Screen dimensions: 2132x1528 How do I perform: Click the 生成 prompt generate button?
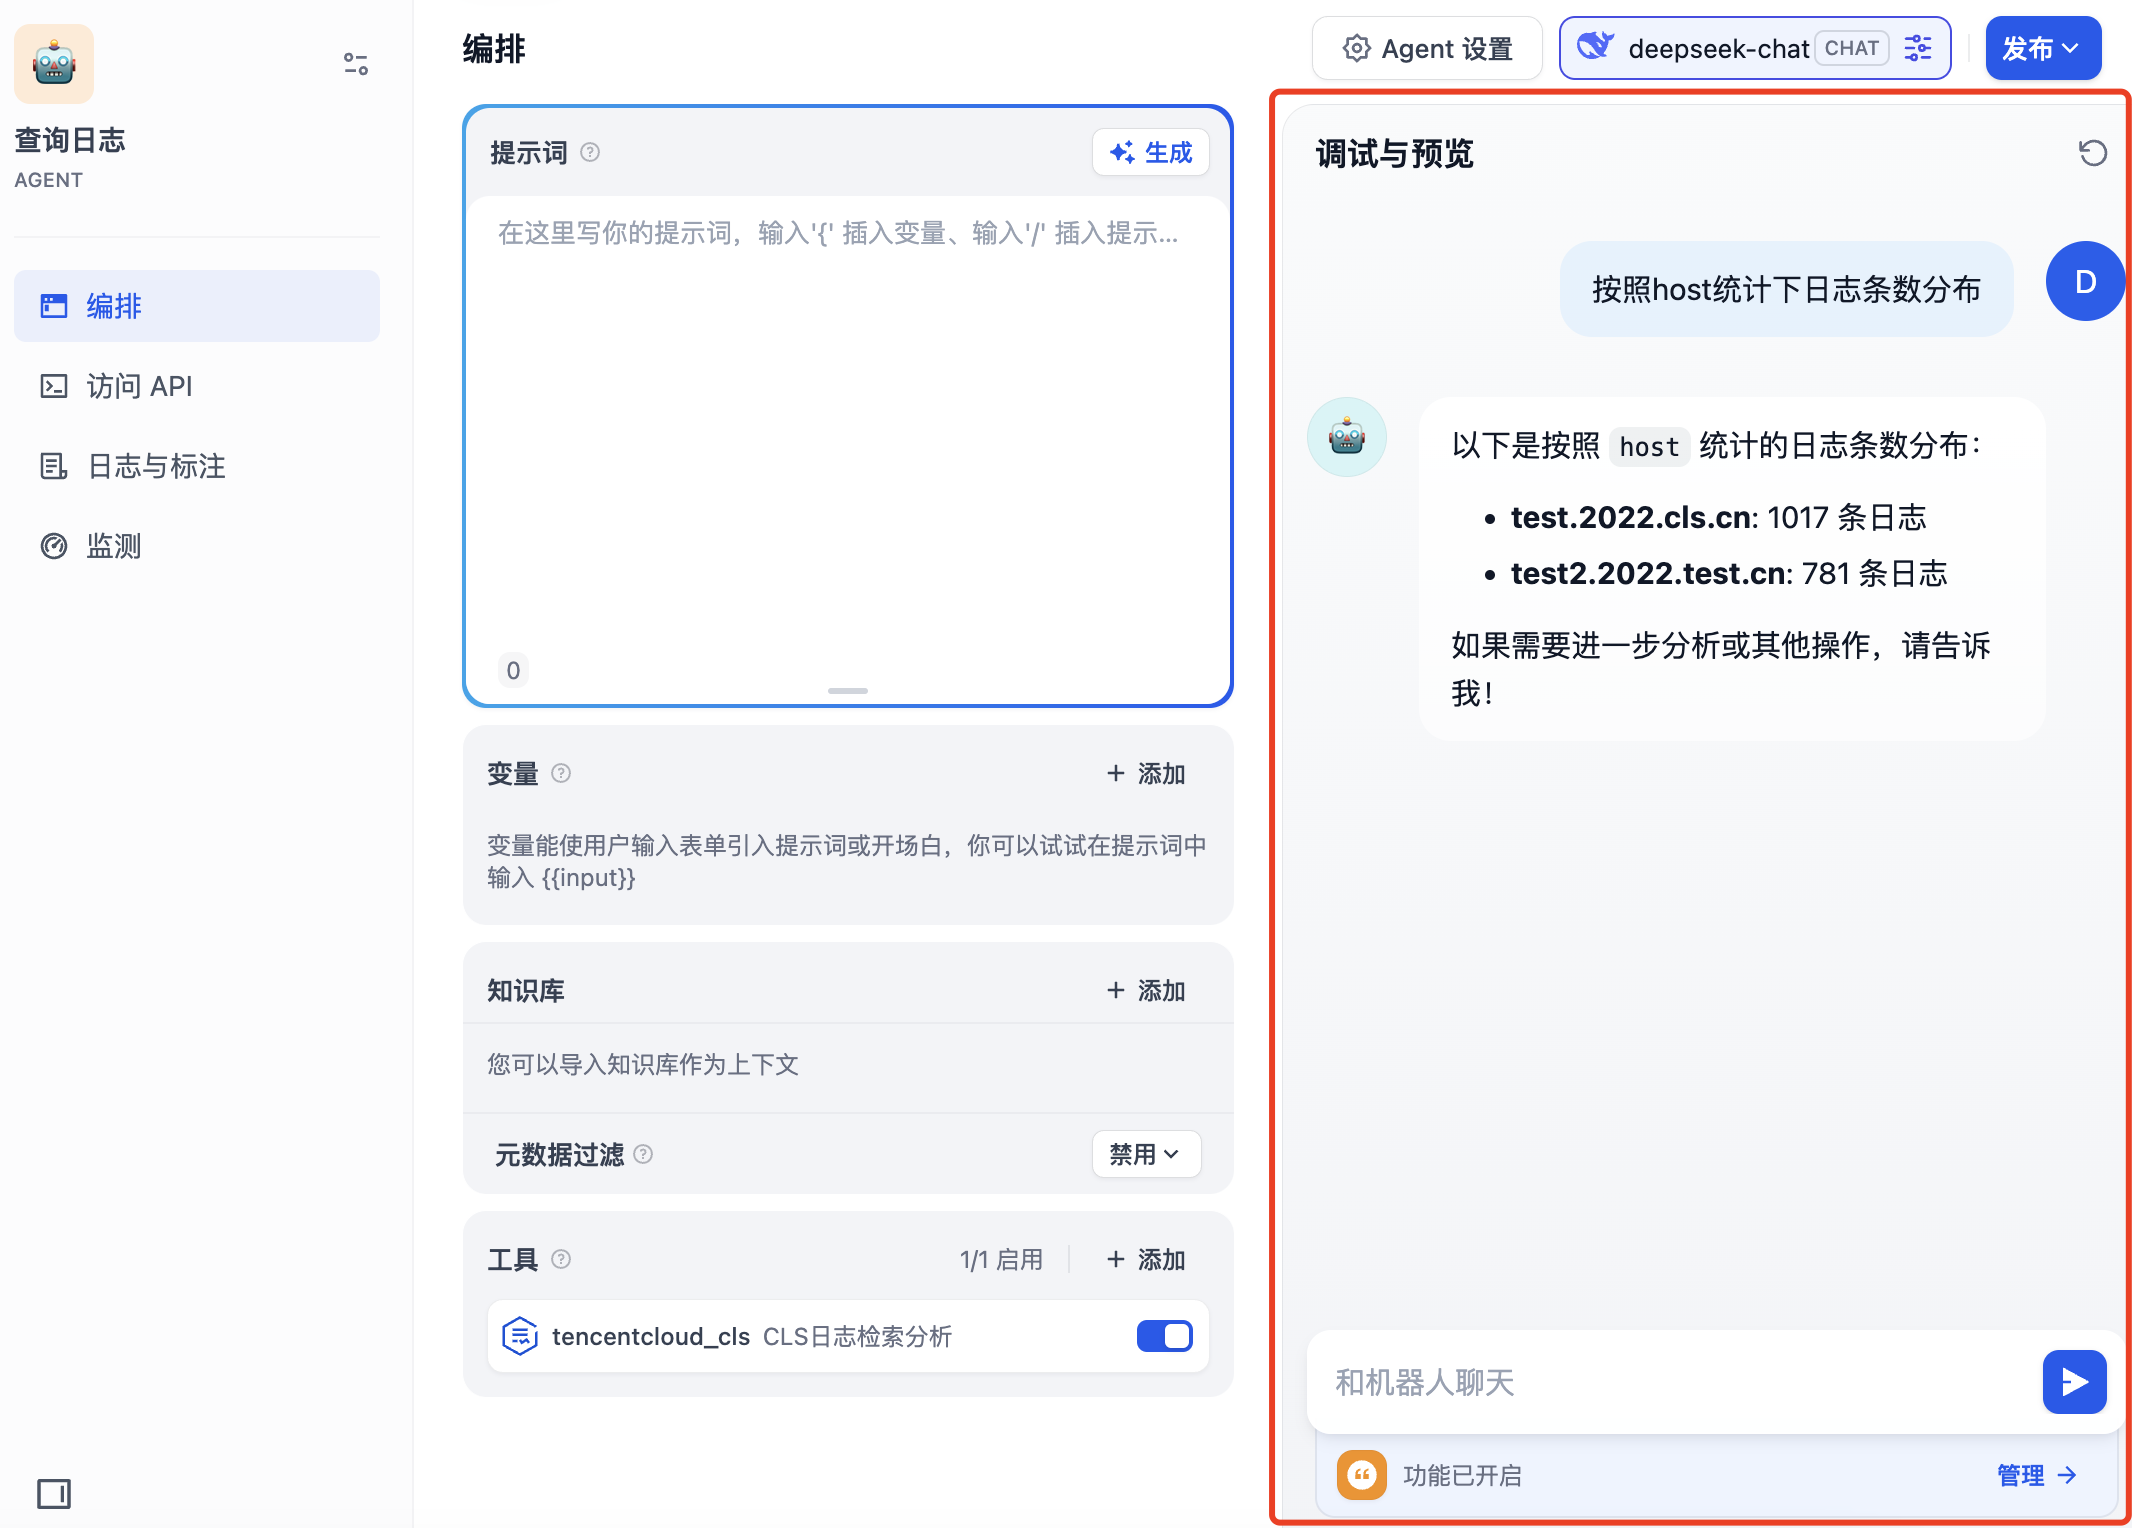click(x=1150, y=152)
